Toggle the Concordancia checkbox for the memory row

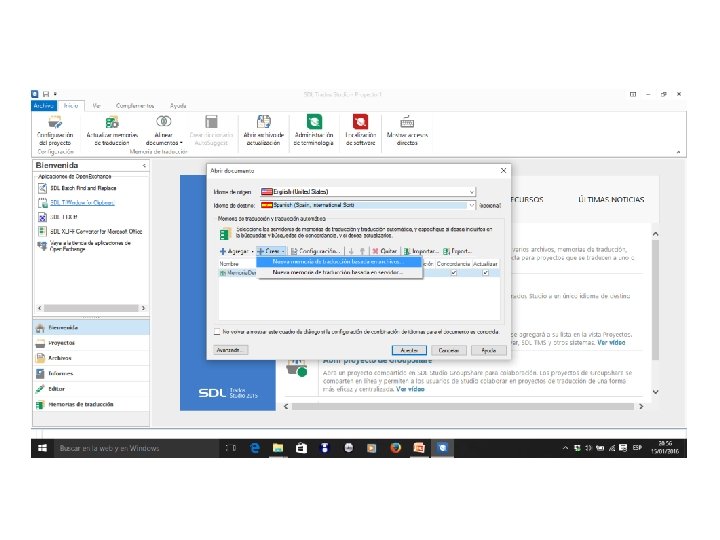point(454,273)
